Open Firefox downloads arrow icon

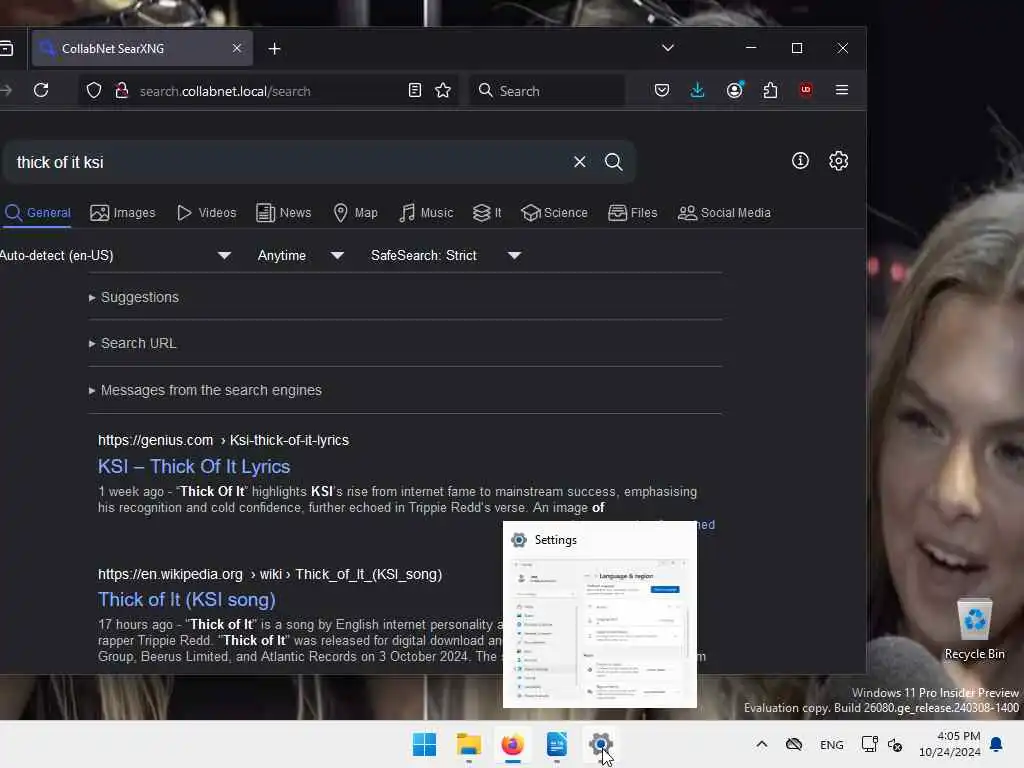coord(697,90)
